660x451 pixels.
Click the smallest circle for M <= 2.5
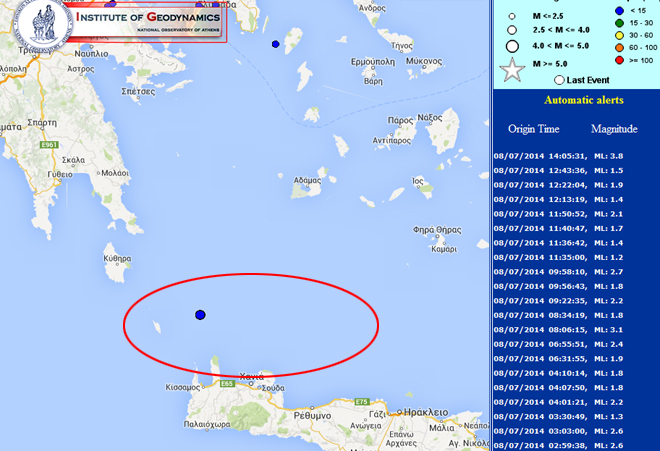(x=512, y=17)
